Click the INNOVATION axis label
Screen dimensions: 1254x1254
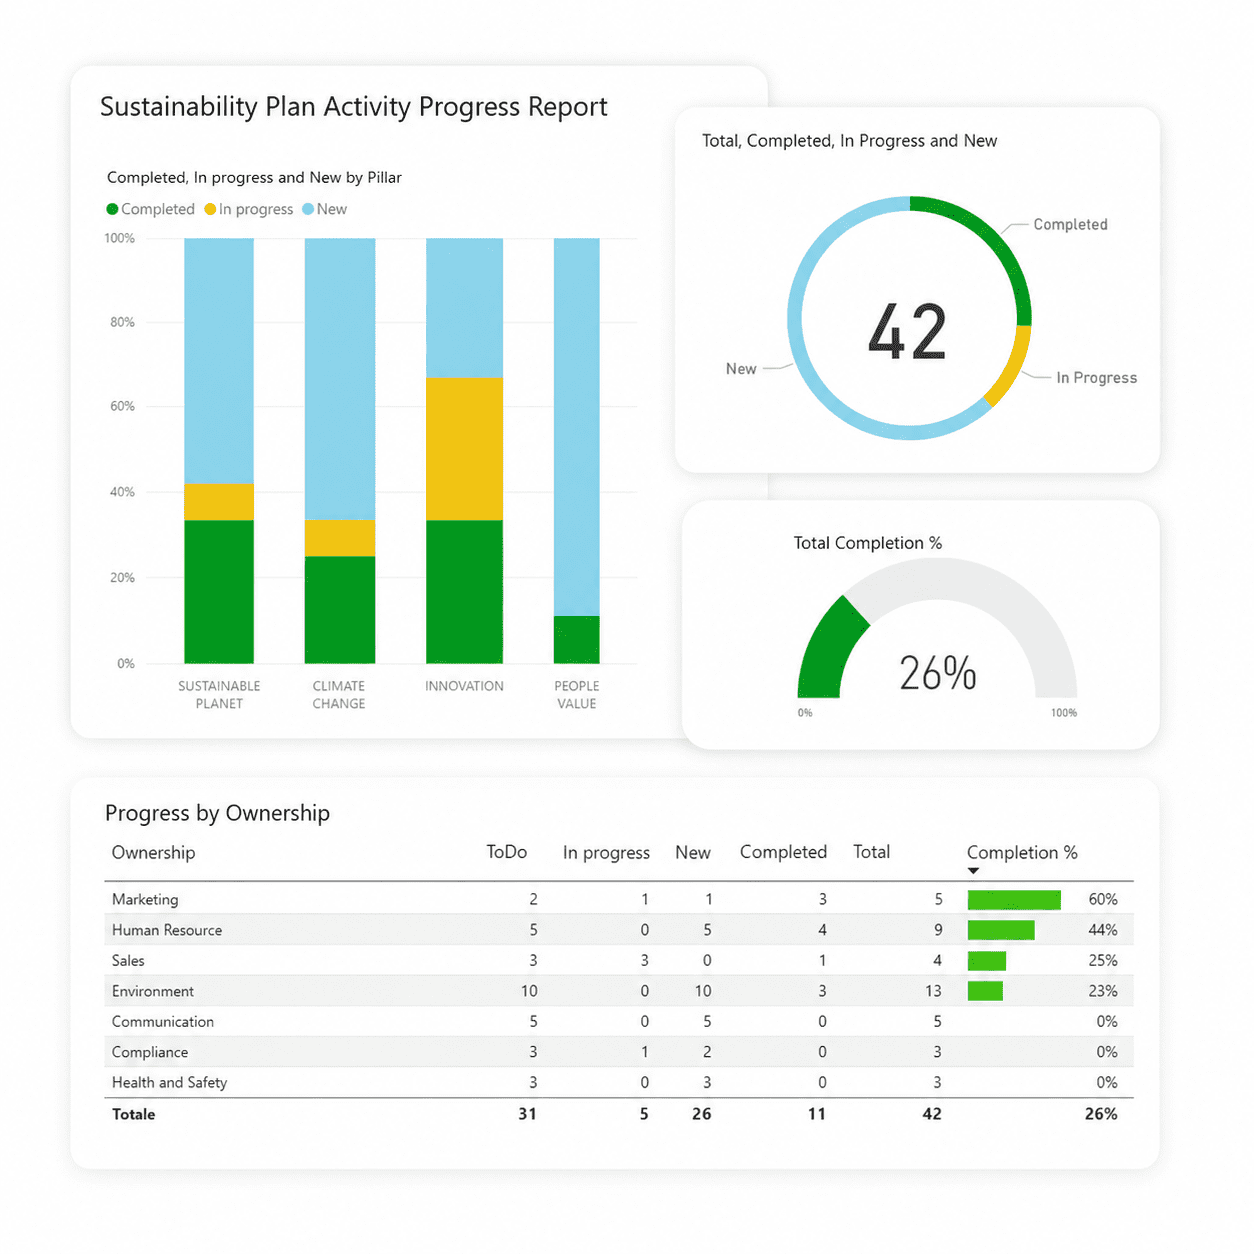(x=464, y=686)
